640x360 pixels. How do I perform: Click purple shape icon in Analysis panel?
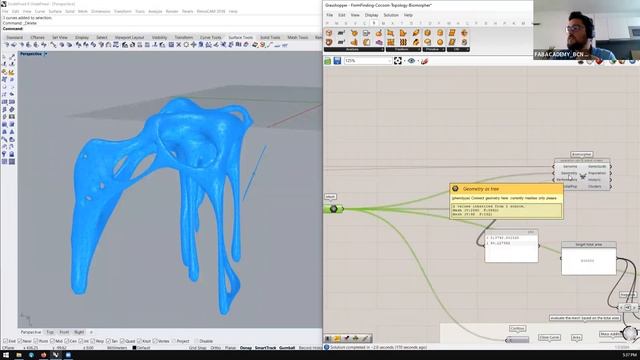coord(379,42)
